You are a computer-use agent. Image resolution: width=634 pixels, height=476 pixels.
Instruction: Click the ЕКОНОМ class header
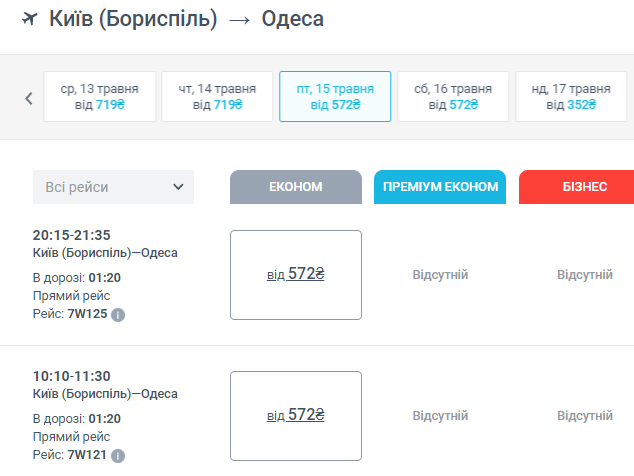pos(296,187)
